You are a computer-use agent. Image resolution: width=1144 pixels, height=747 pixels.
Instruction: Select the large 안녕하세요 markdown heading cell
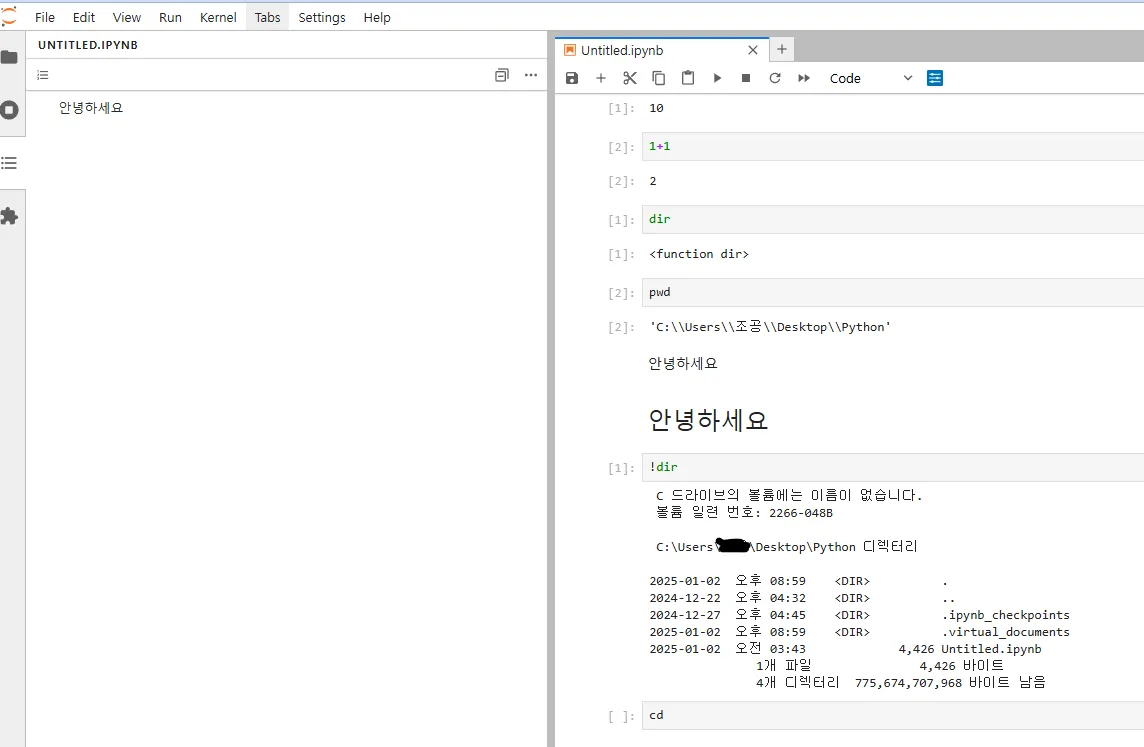click(x=708, y=420)
